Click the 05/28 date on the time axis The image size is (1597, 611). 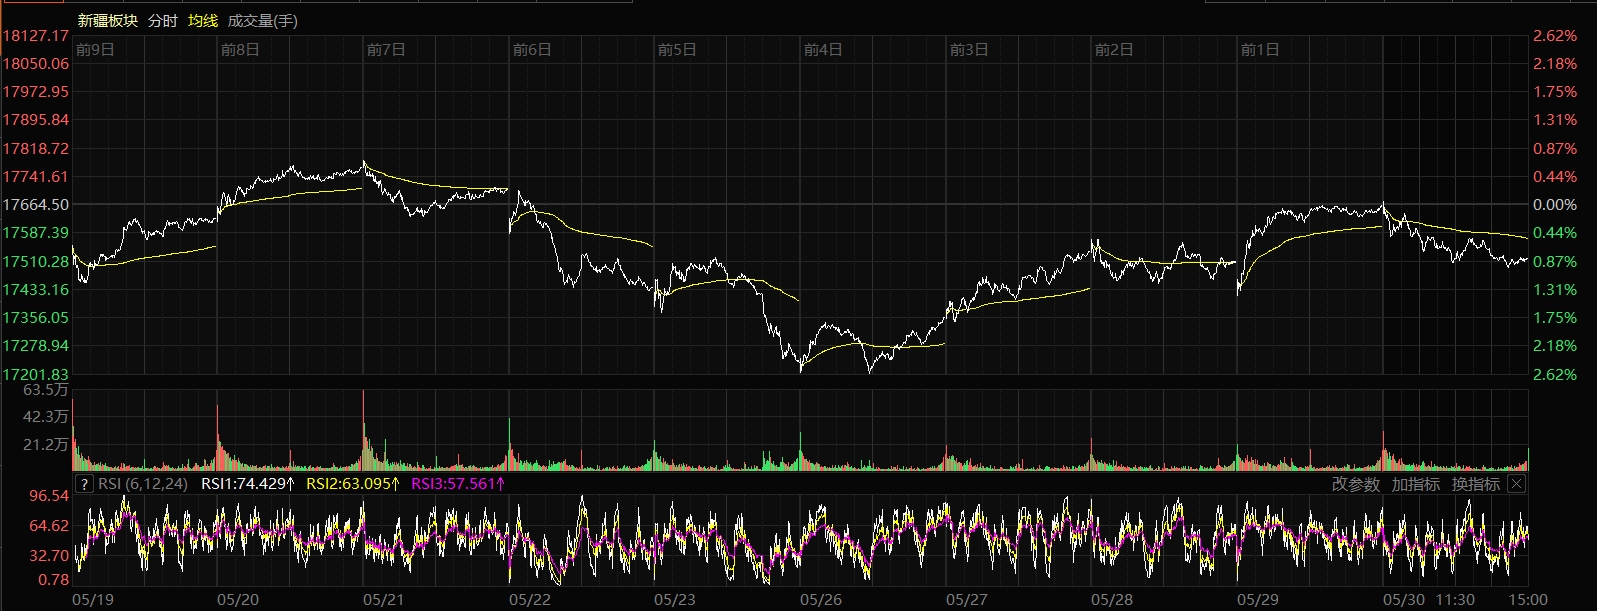click(x=1112, y=600)
